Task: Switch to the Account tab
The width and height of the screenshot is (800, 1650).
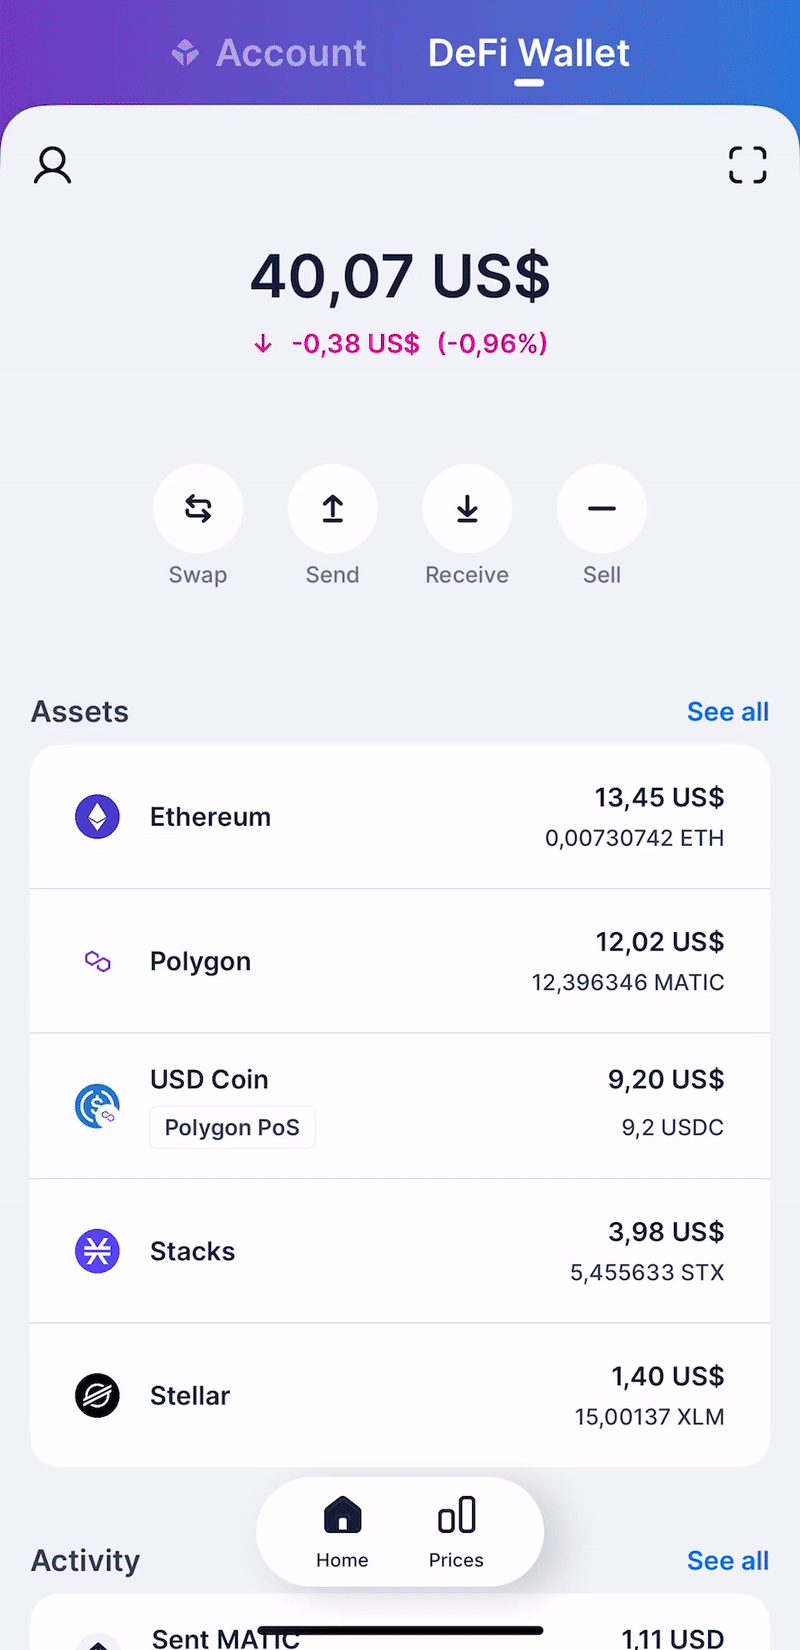Action: (x=270, y=53)
